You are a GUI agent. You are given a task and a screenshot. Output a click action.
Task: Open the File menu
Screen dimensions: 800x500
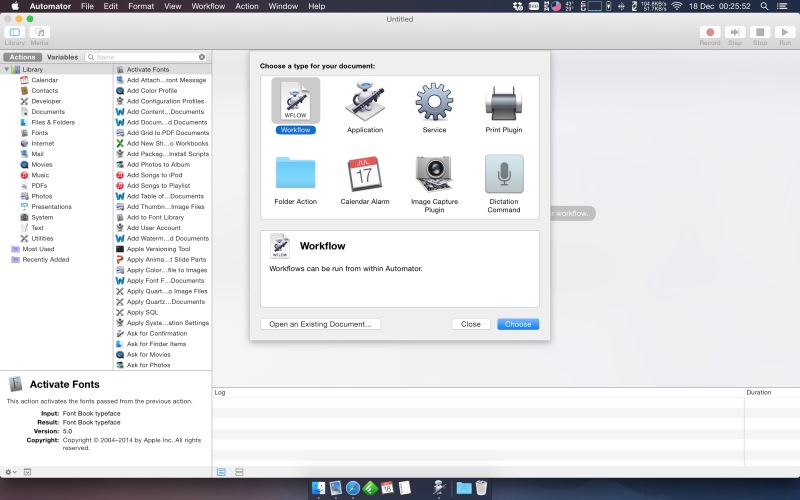[87, 6]
